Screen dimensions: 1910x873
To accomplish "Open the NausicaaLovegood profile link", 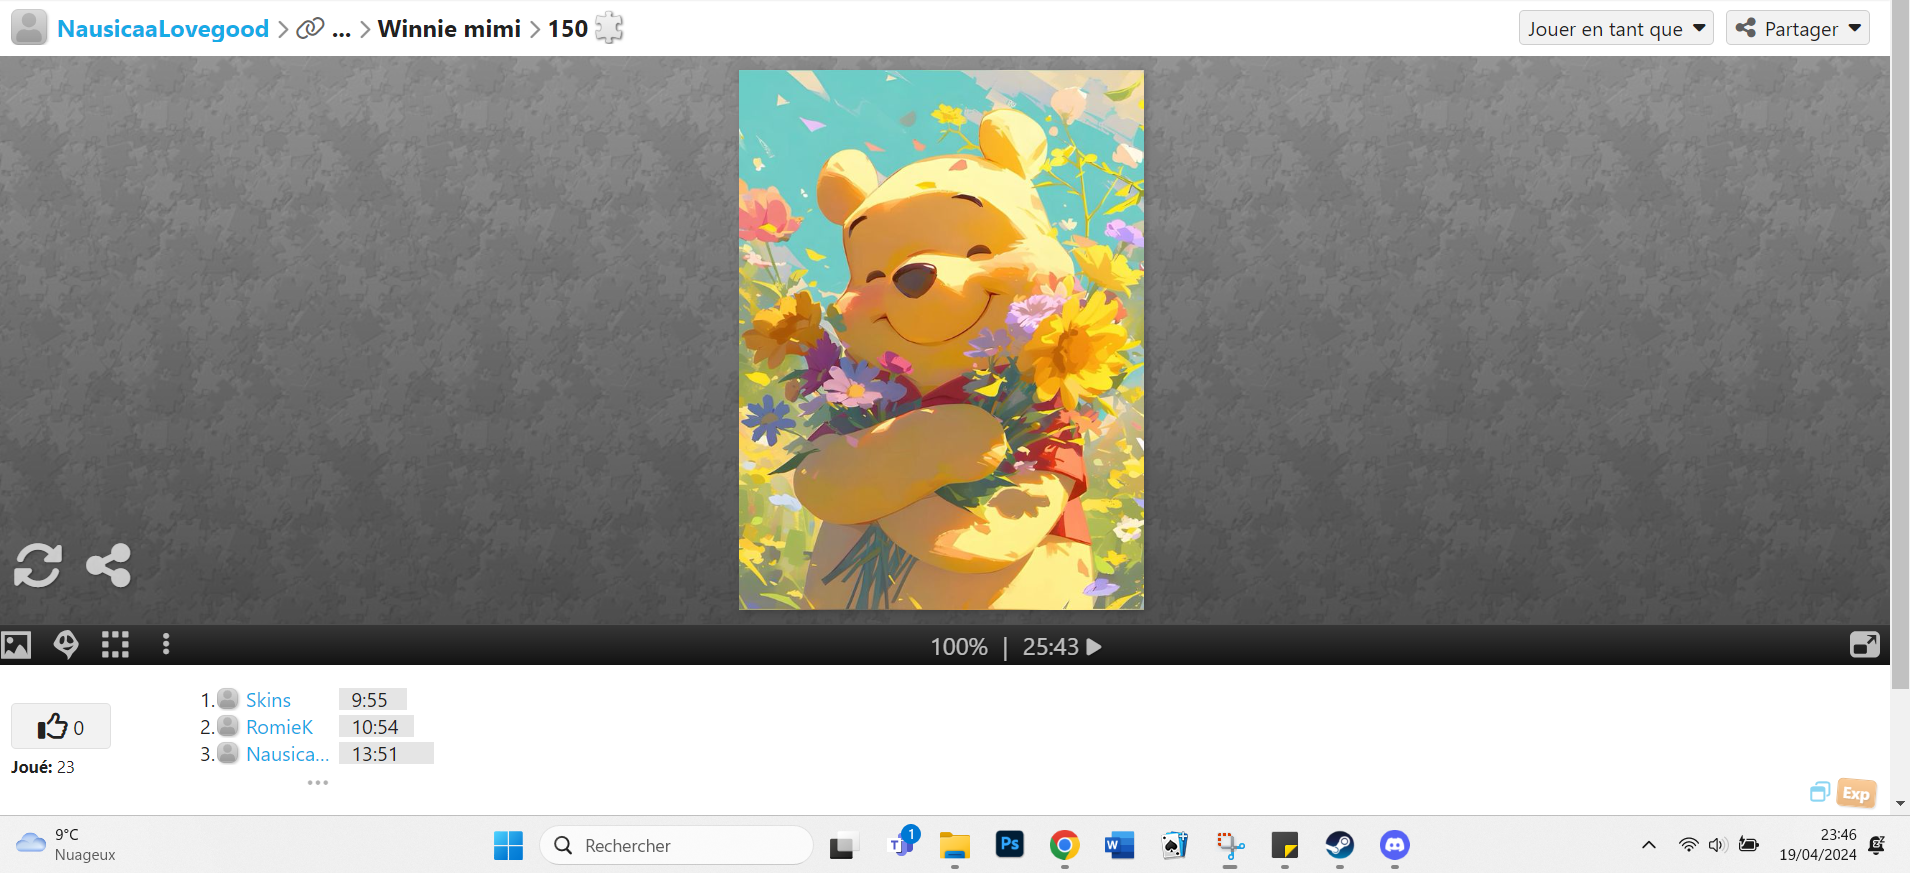I will (x=163, y=29).
